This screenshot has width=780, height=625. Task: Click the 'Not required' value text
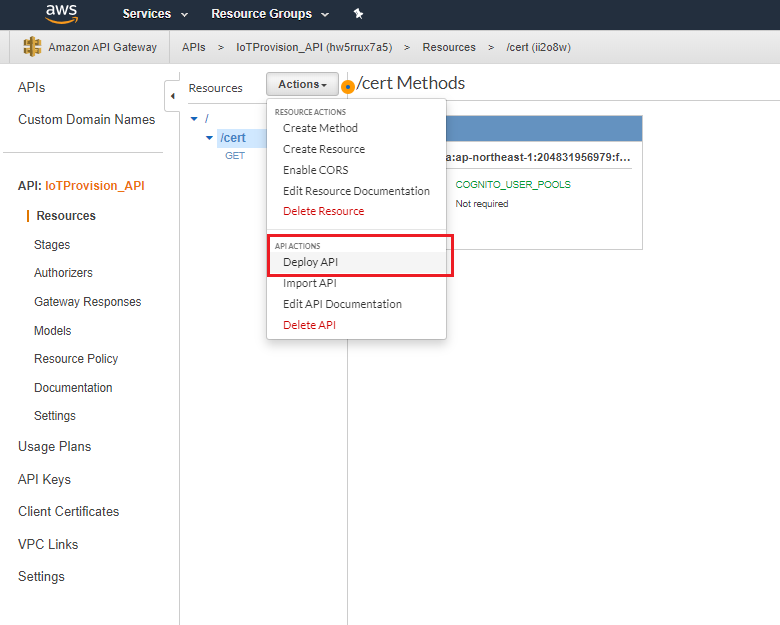pos(482,204)
